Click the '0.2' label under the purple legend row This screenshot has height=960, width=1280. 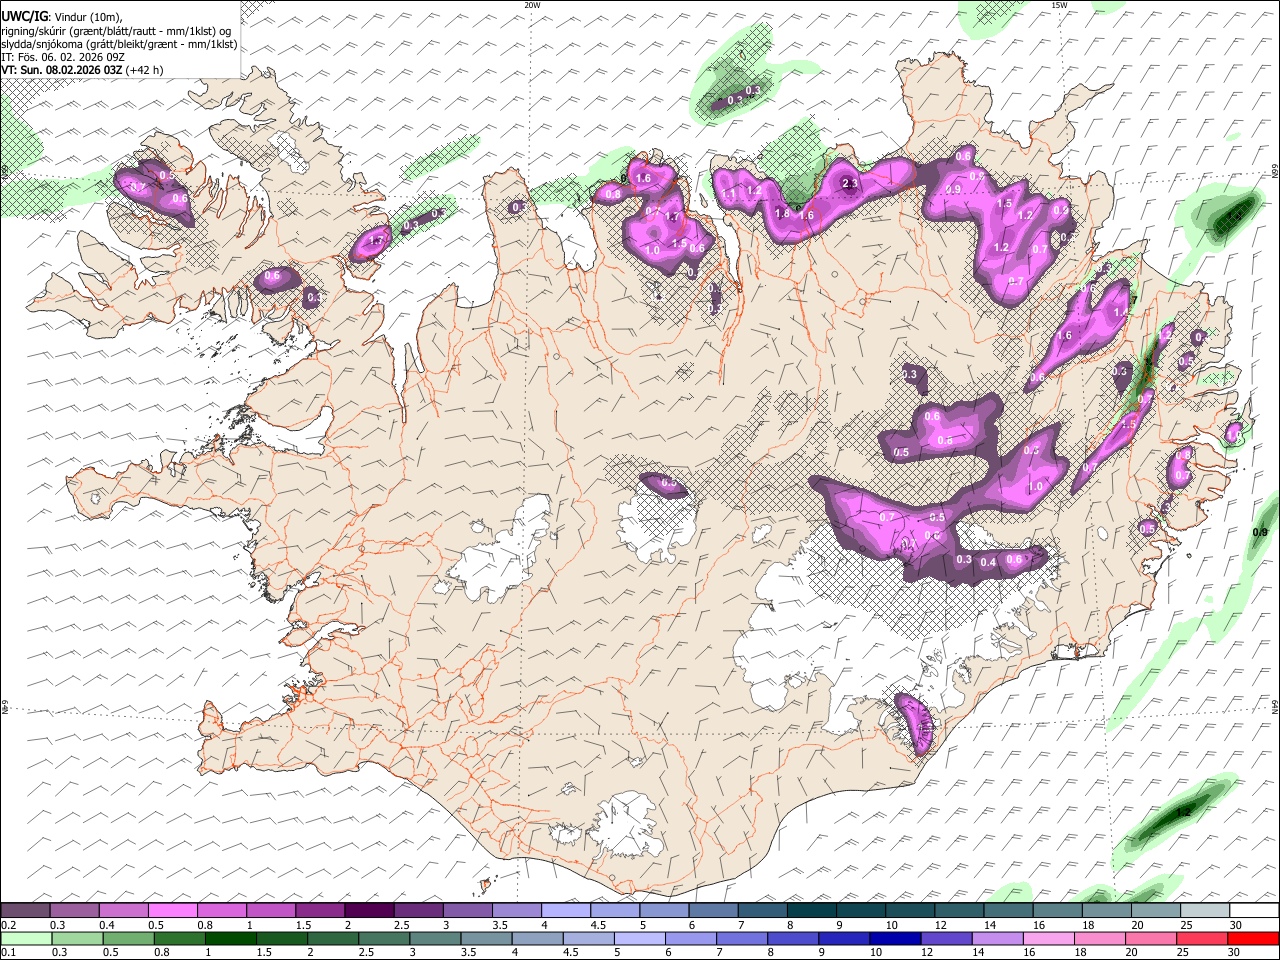click(9, 925)
